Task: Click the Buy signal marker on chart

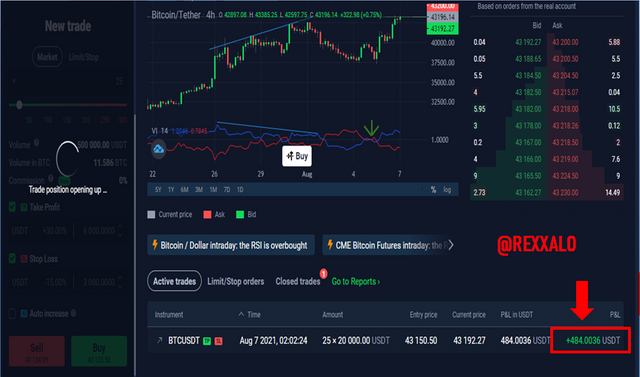Action: tap(297, 156)
